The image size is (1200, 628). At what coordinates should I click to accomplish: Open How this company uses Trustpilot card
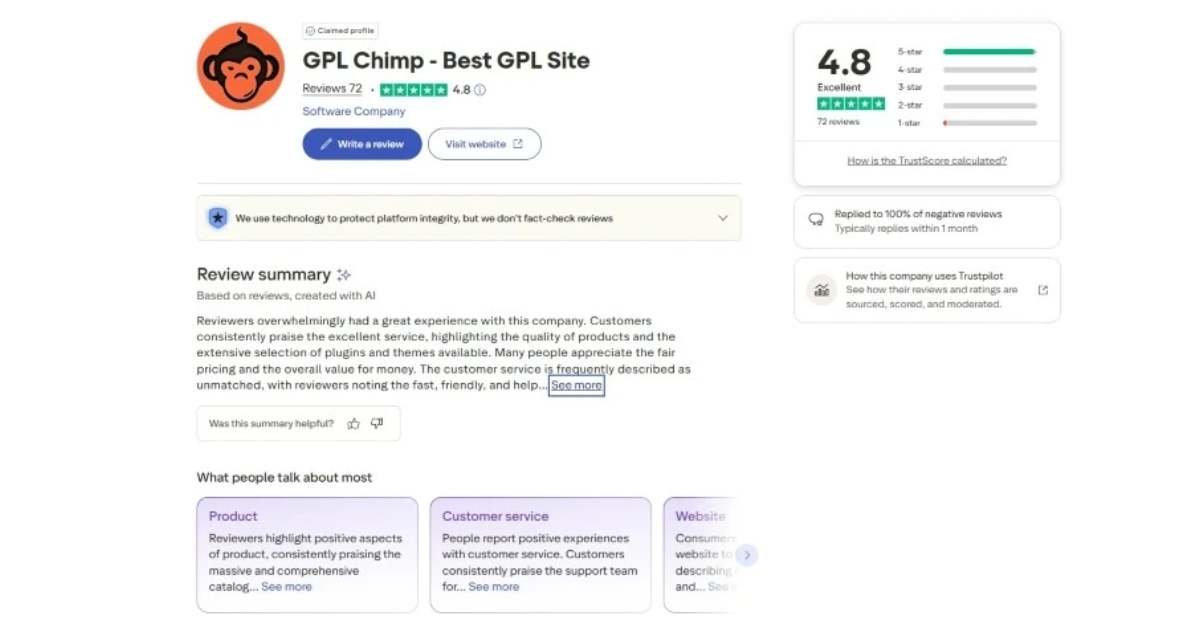tap(927, 290)
